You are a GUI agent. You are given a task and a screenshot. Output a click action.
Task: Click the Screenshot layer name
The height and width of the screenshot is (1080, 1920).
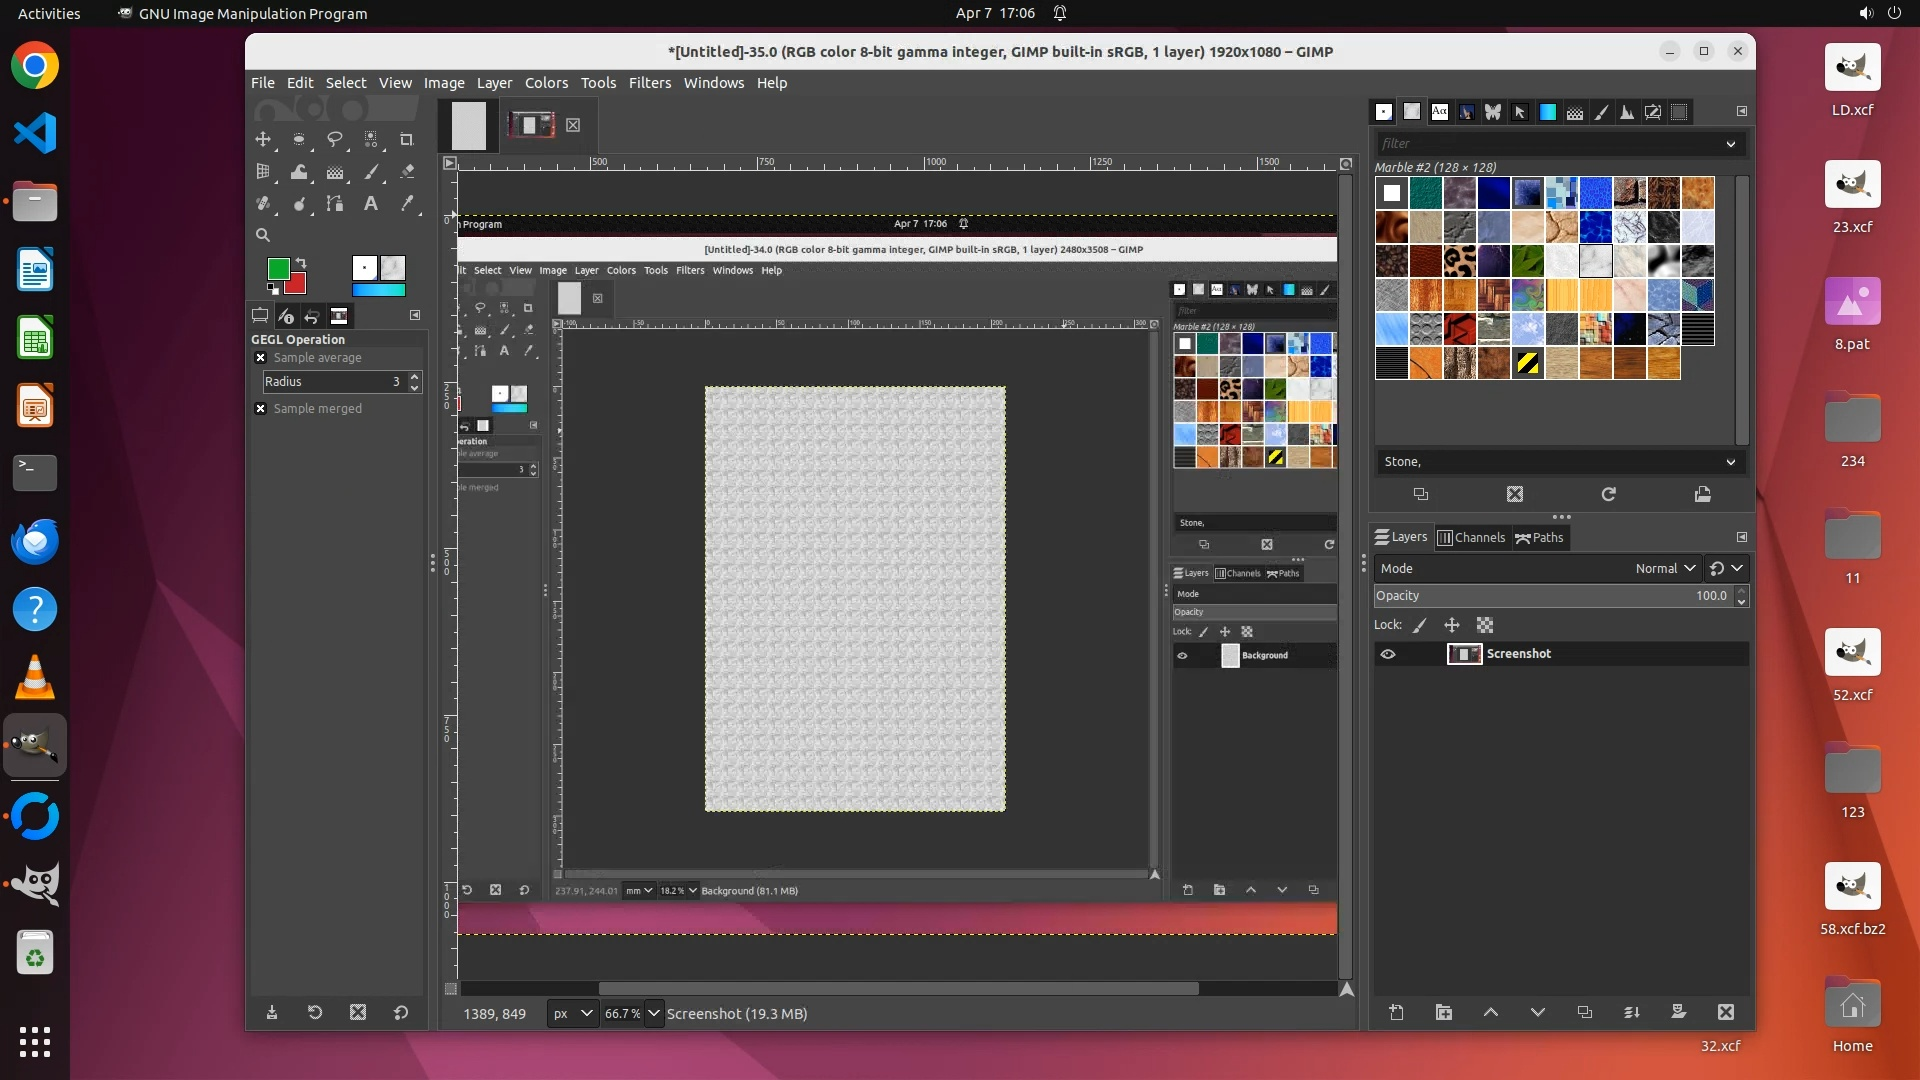[1518, 654]
